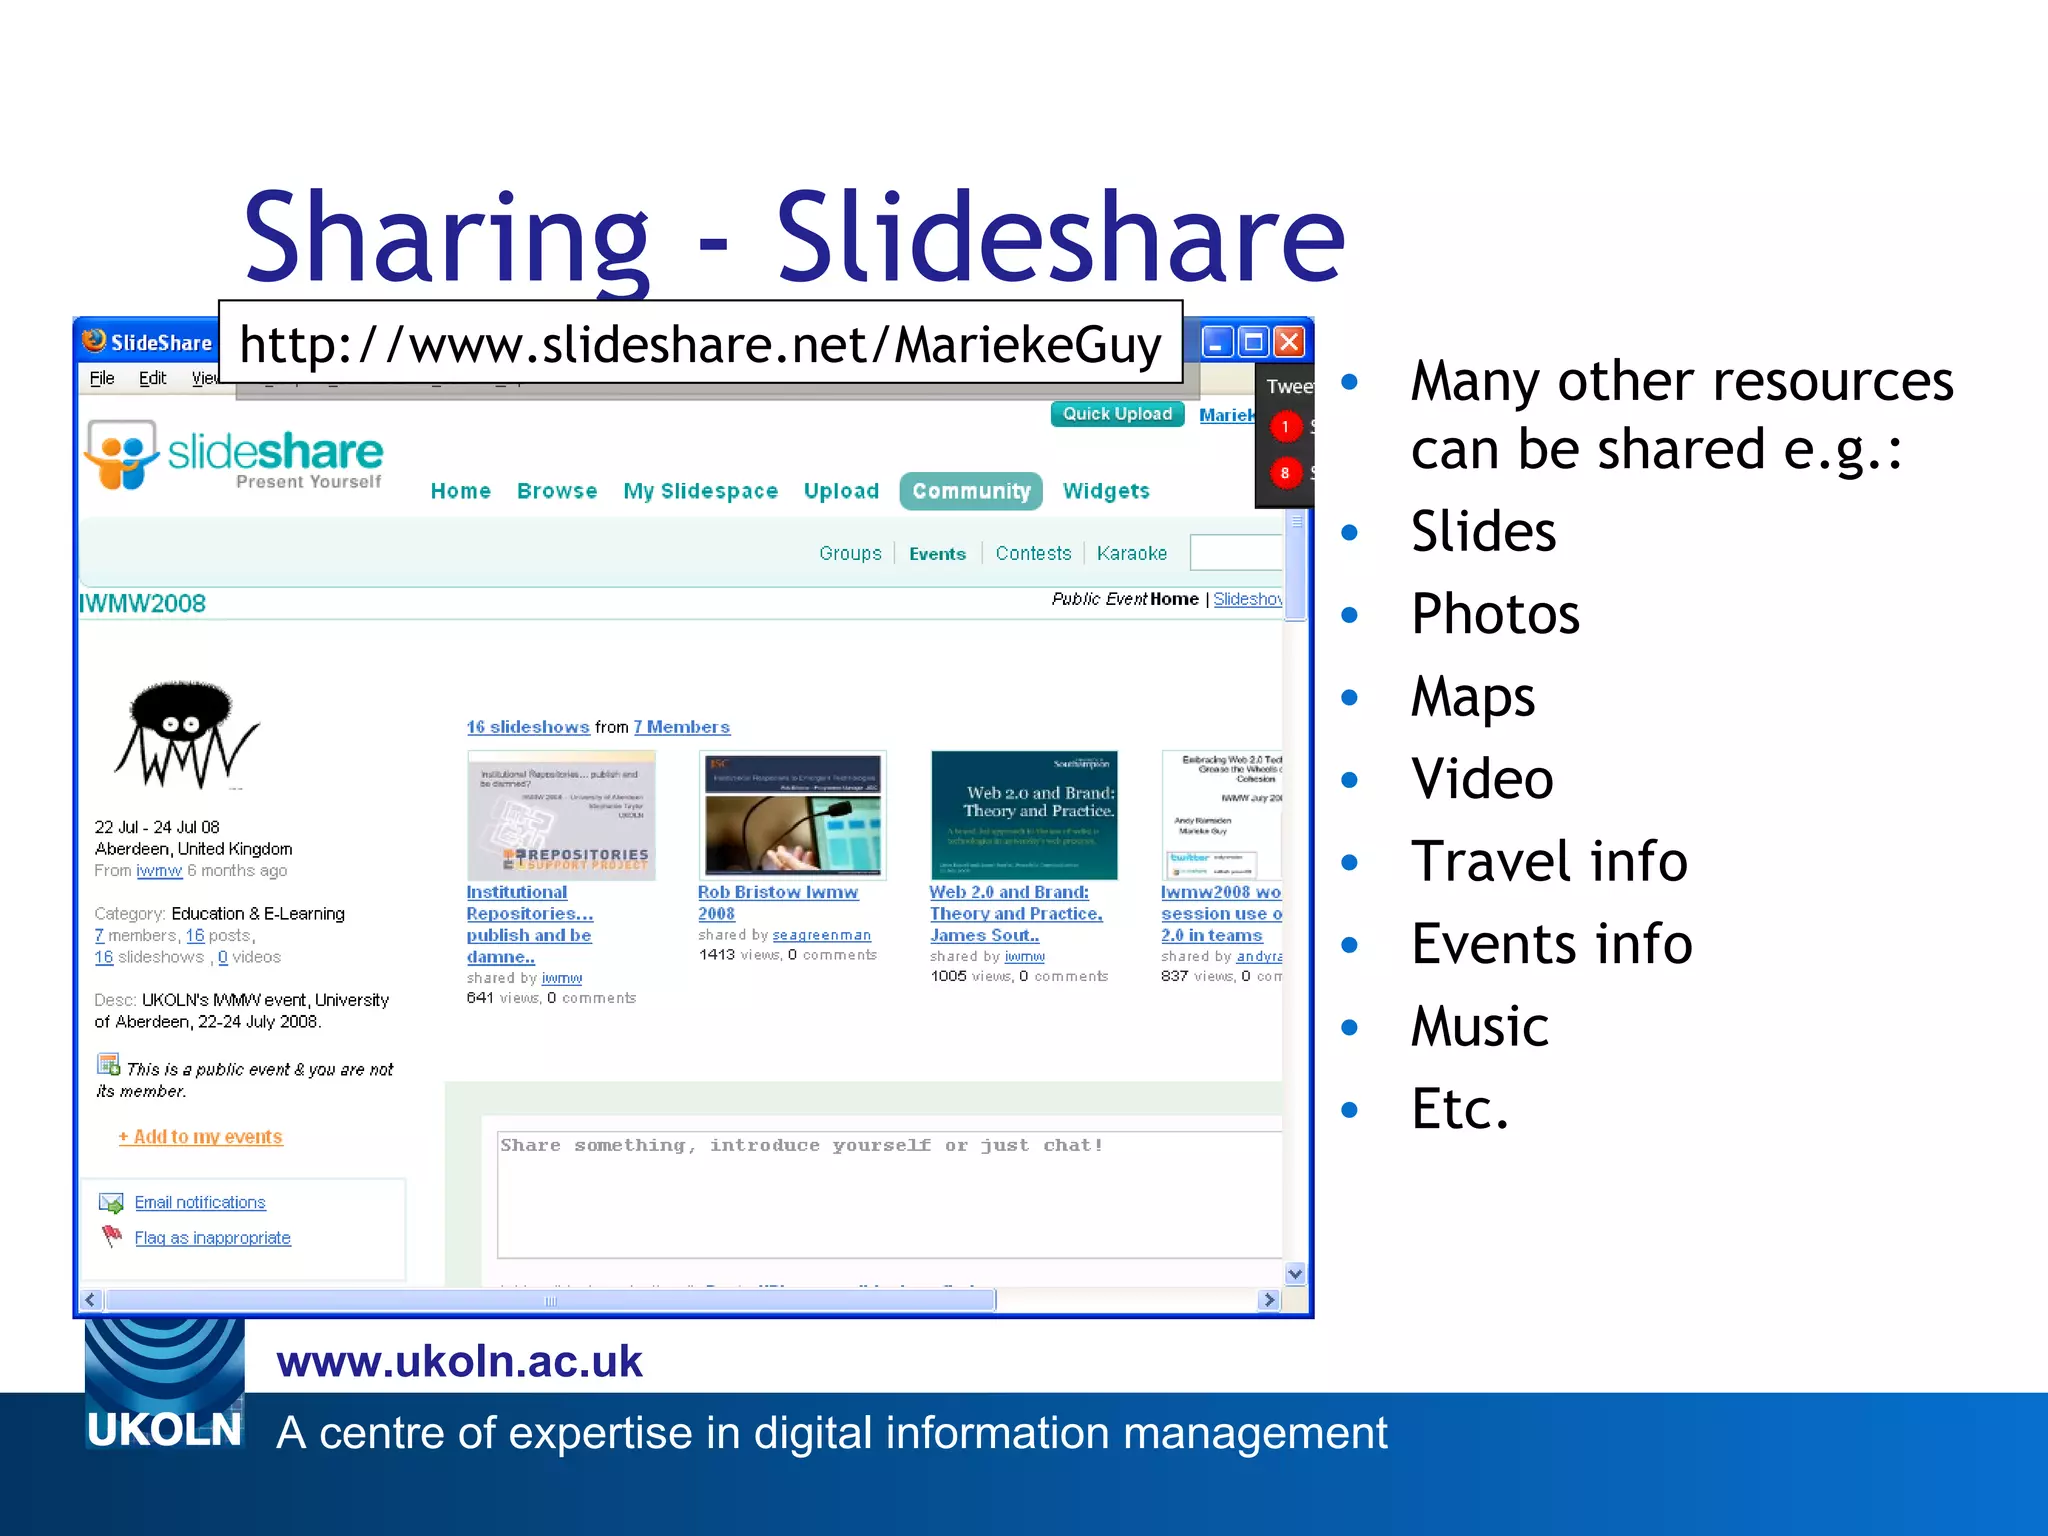Screen dimensions: 2048x1536
Task: Open the Contests sub-navigation link
Action: [1033, 553]
